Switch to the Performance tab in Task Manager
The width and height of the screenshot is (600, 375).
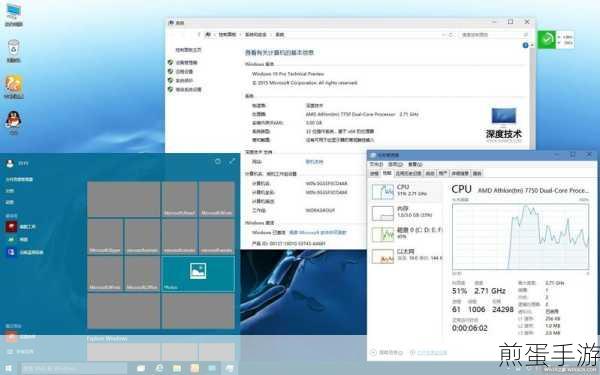(x=387, y=173)
